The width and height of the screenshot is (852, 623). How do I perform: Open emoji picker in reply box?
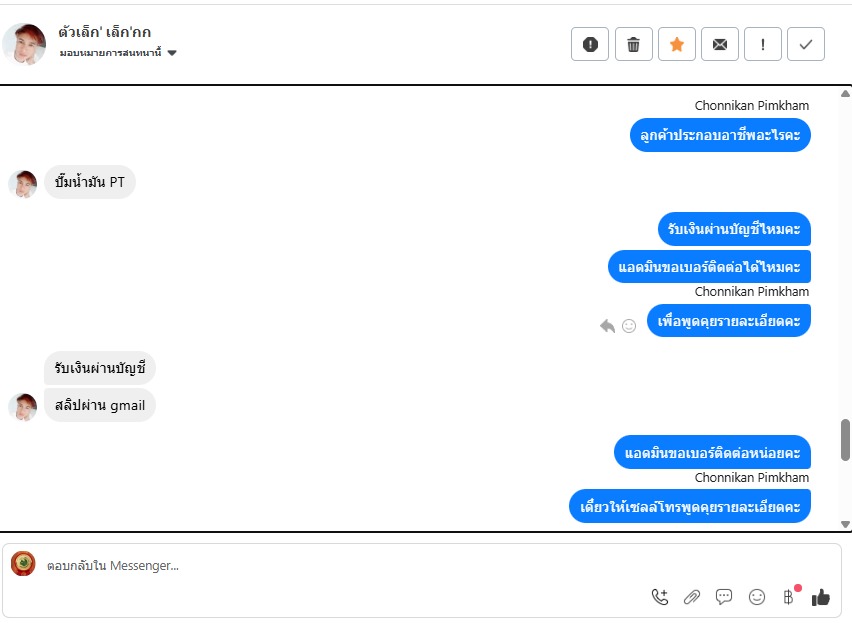pos(756,597)
